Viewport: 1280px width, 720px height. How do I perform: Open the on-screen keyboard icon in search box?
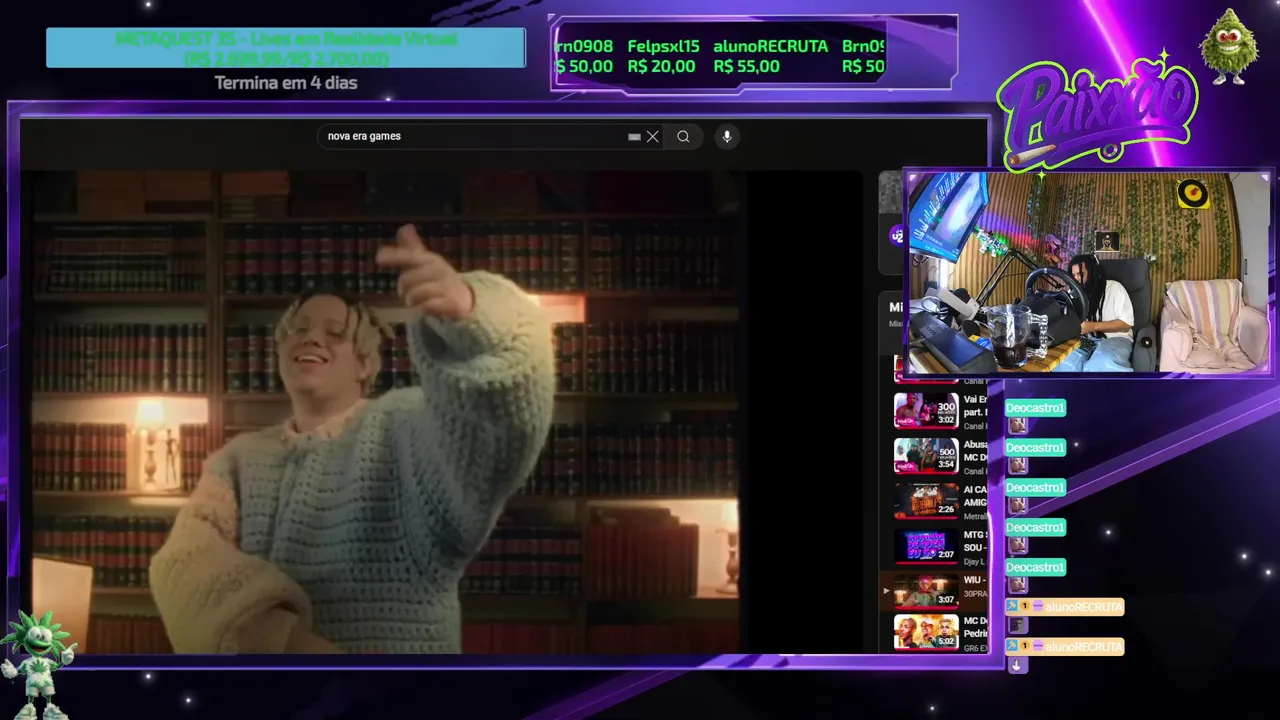click(x=634, y=137)
